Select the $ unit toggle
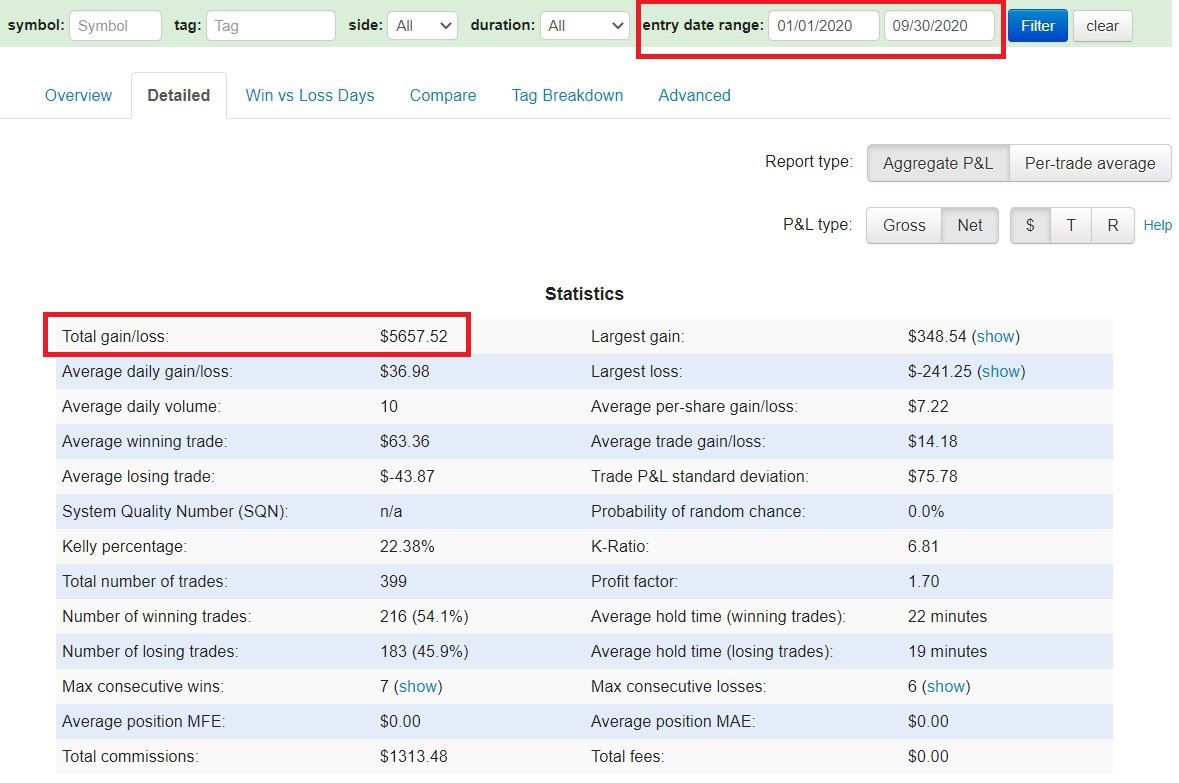1179x783 pixels. [1030, 226]
